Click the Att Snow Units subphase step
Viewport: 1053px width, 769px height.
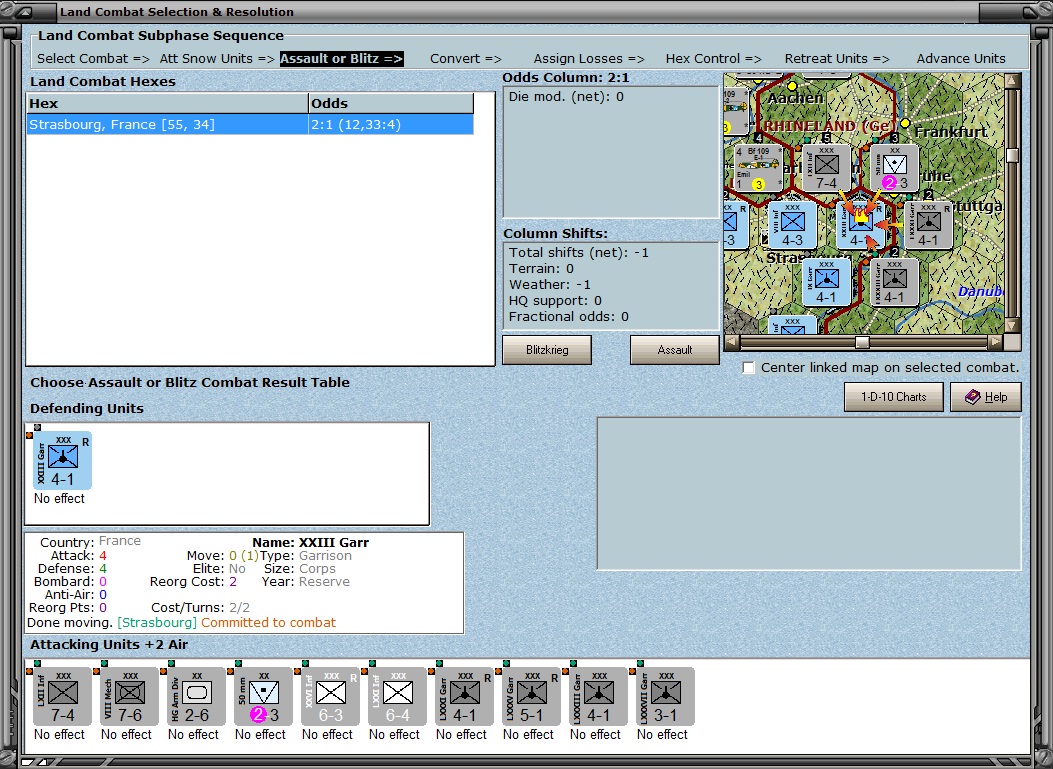[217, 58]
